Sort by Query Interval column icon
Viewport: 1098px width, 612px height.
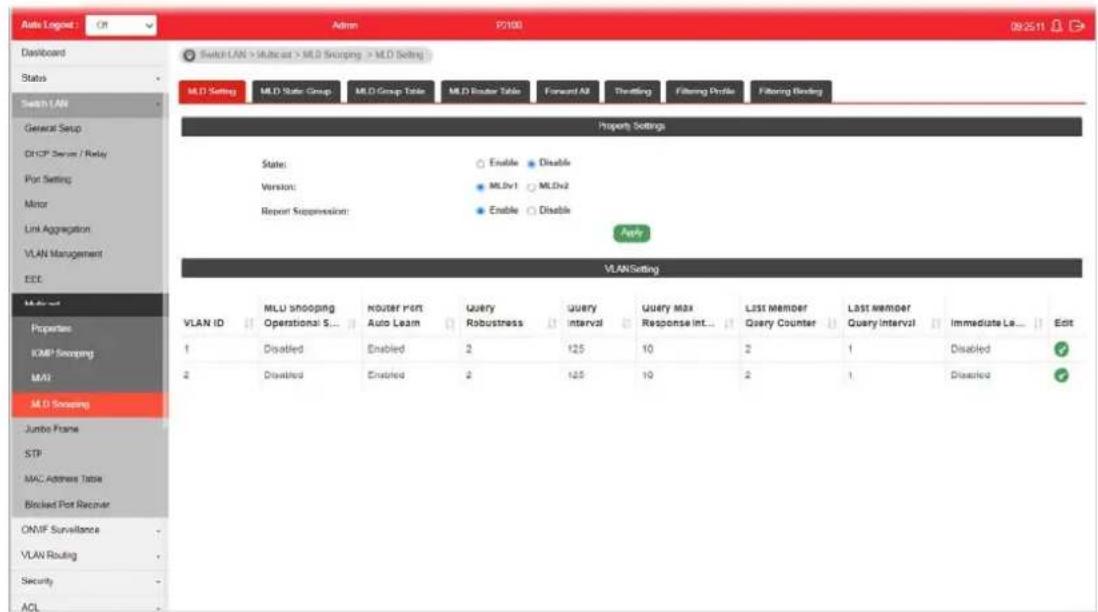(627, 323)
